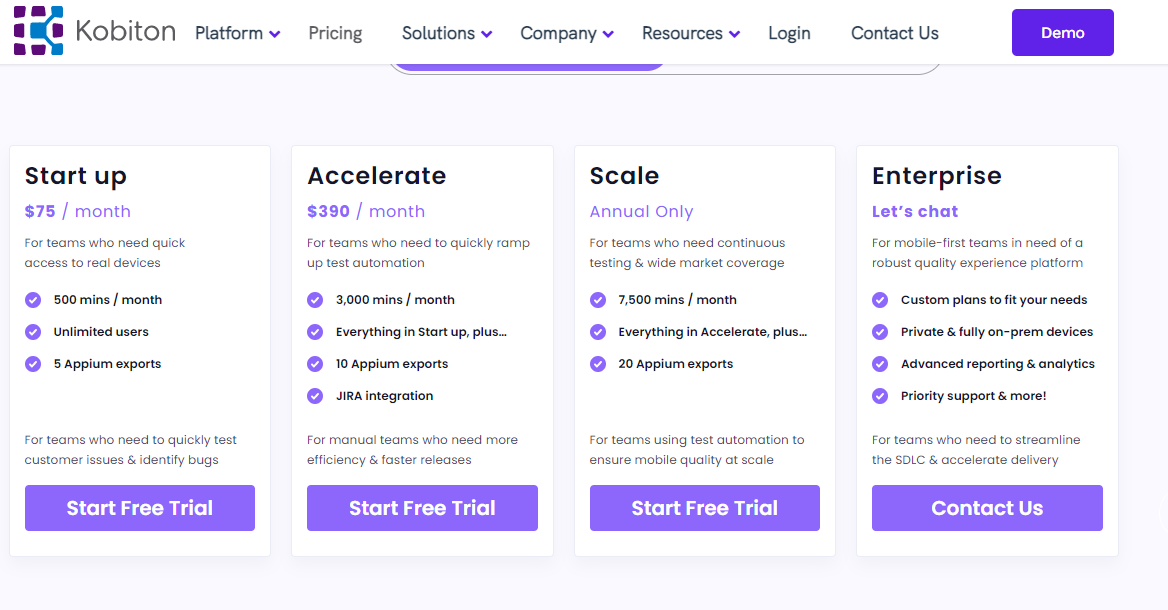Screen dimensions: 1168x610
Task: Click the checkmark icon next to Custom plans to fit your needs
Action: coord(880,300)
